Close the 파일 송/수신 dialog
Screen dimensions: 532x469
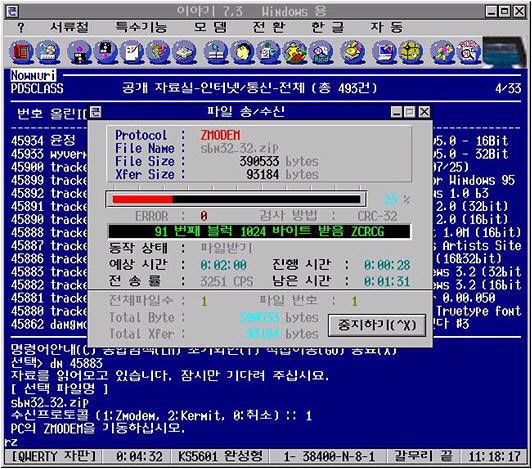point(424,112)
